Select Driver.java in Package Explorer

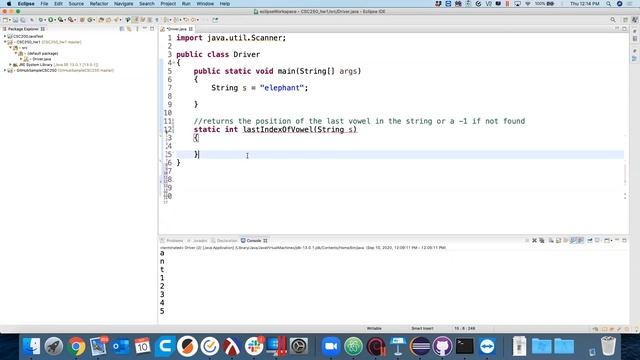click(41, 59)
